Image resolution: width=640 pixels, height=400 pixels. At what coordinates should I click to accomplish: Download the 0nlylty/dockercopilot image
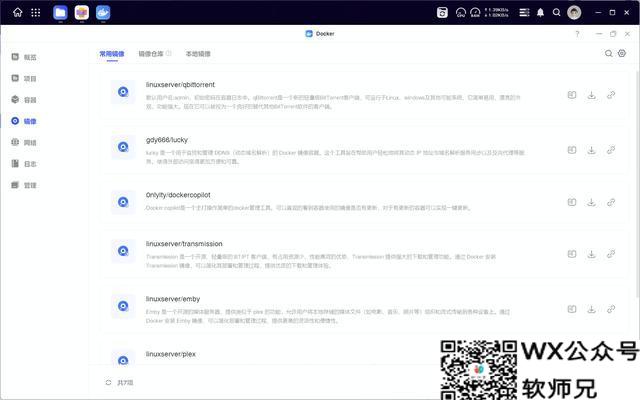point(591,202)
